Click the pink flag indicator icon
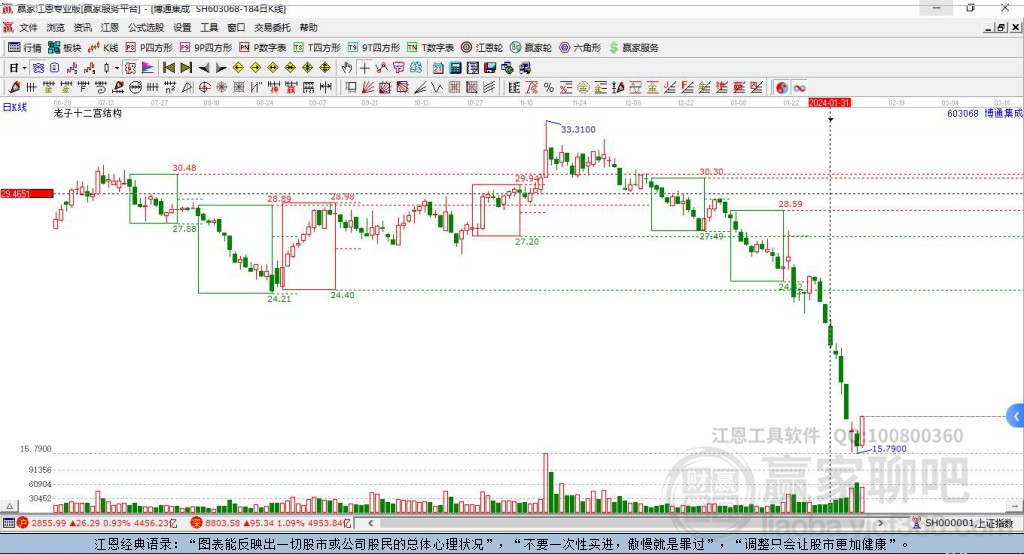The image size is (1024, 554). coord(148,68)
